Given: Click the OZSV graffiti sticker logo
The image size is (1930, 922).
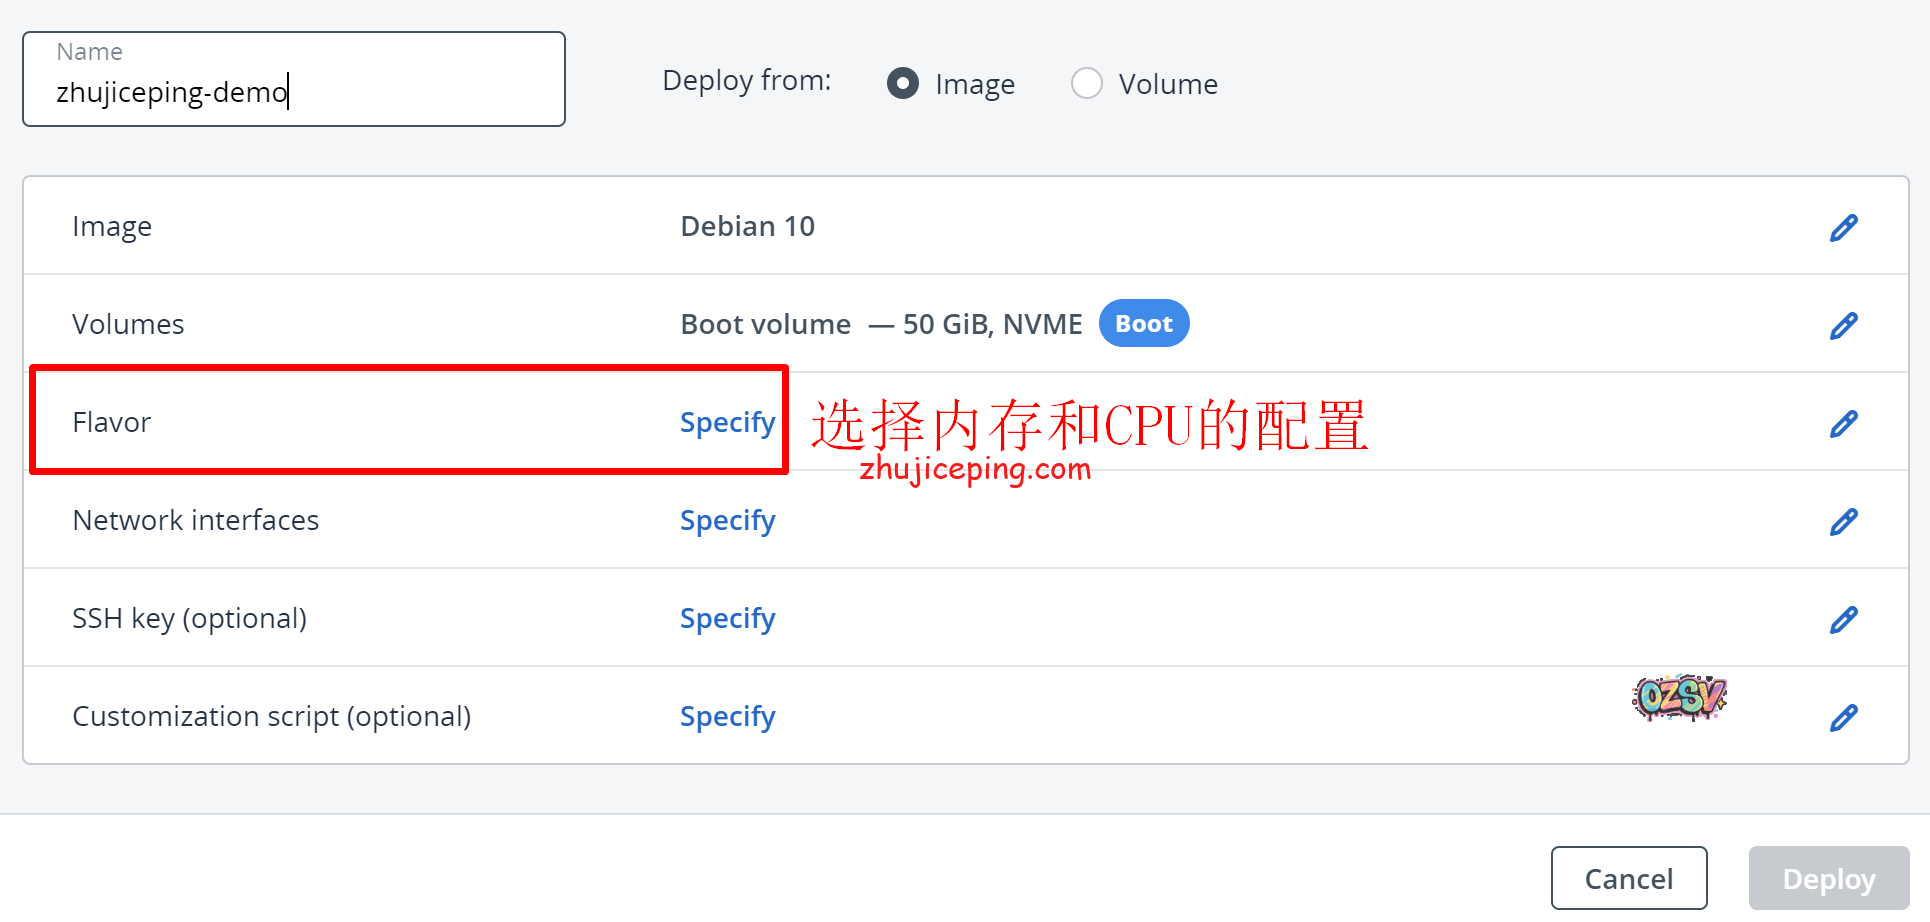Looking at the screenshot, I should coord(1680,697).
